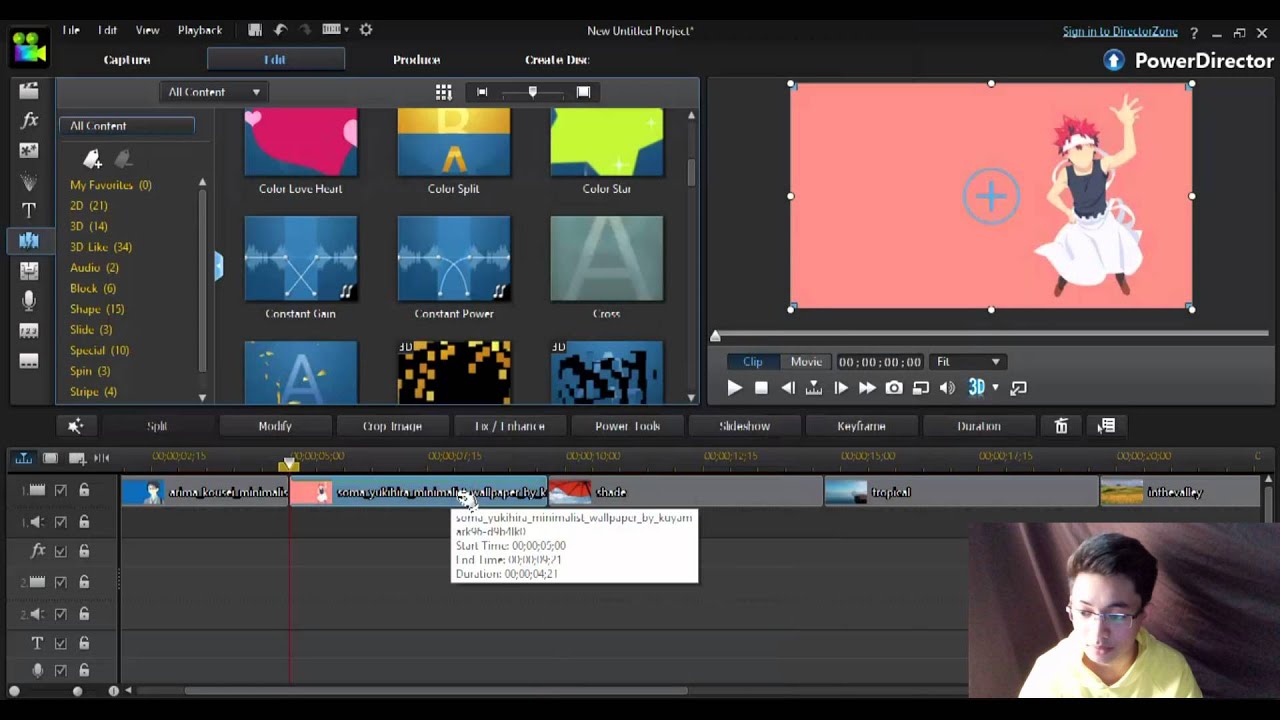Open the All Content dropdown
The image size is (1280, 720).
coord(214,92)
